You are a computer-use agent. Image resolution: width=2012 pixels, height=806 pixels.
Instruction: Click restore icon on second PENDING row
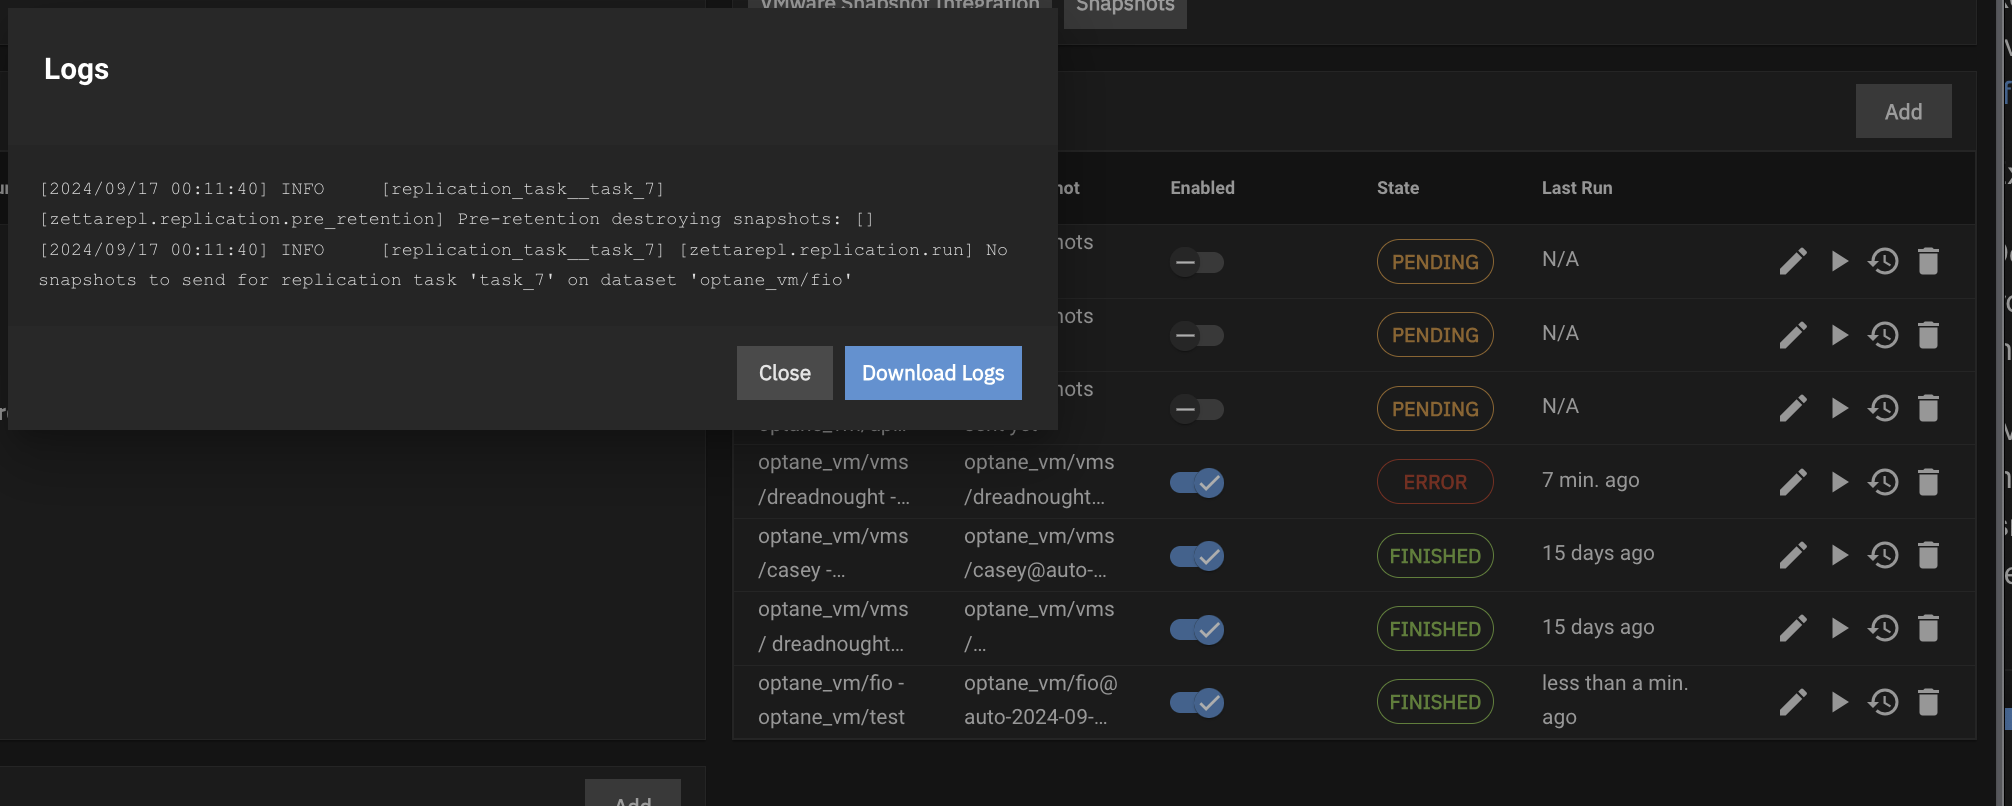click(1883, 335)
